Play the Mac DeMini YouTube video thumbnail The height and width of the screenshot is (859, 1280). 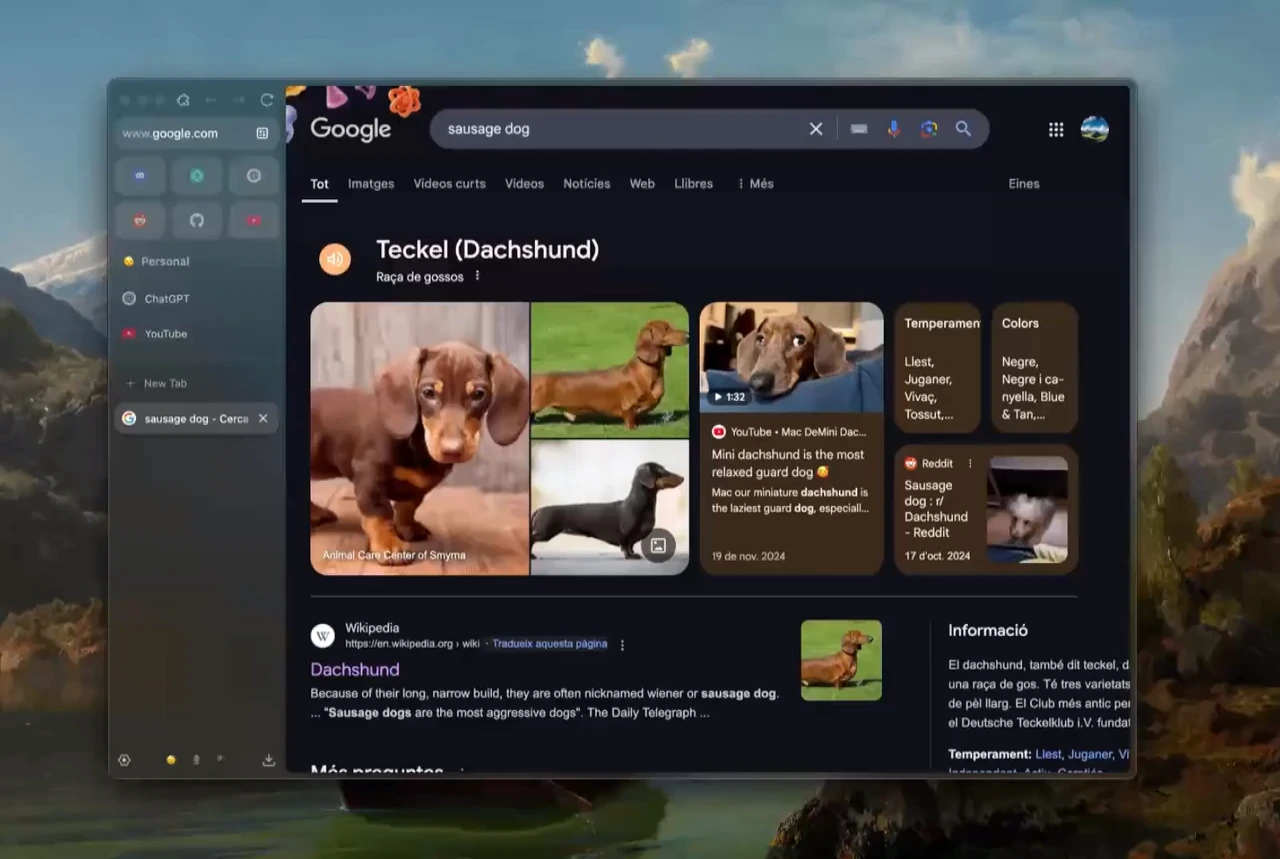[x=791, y=356]
